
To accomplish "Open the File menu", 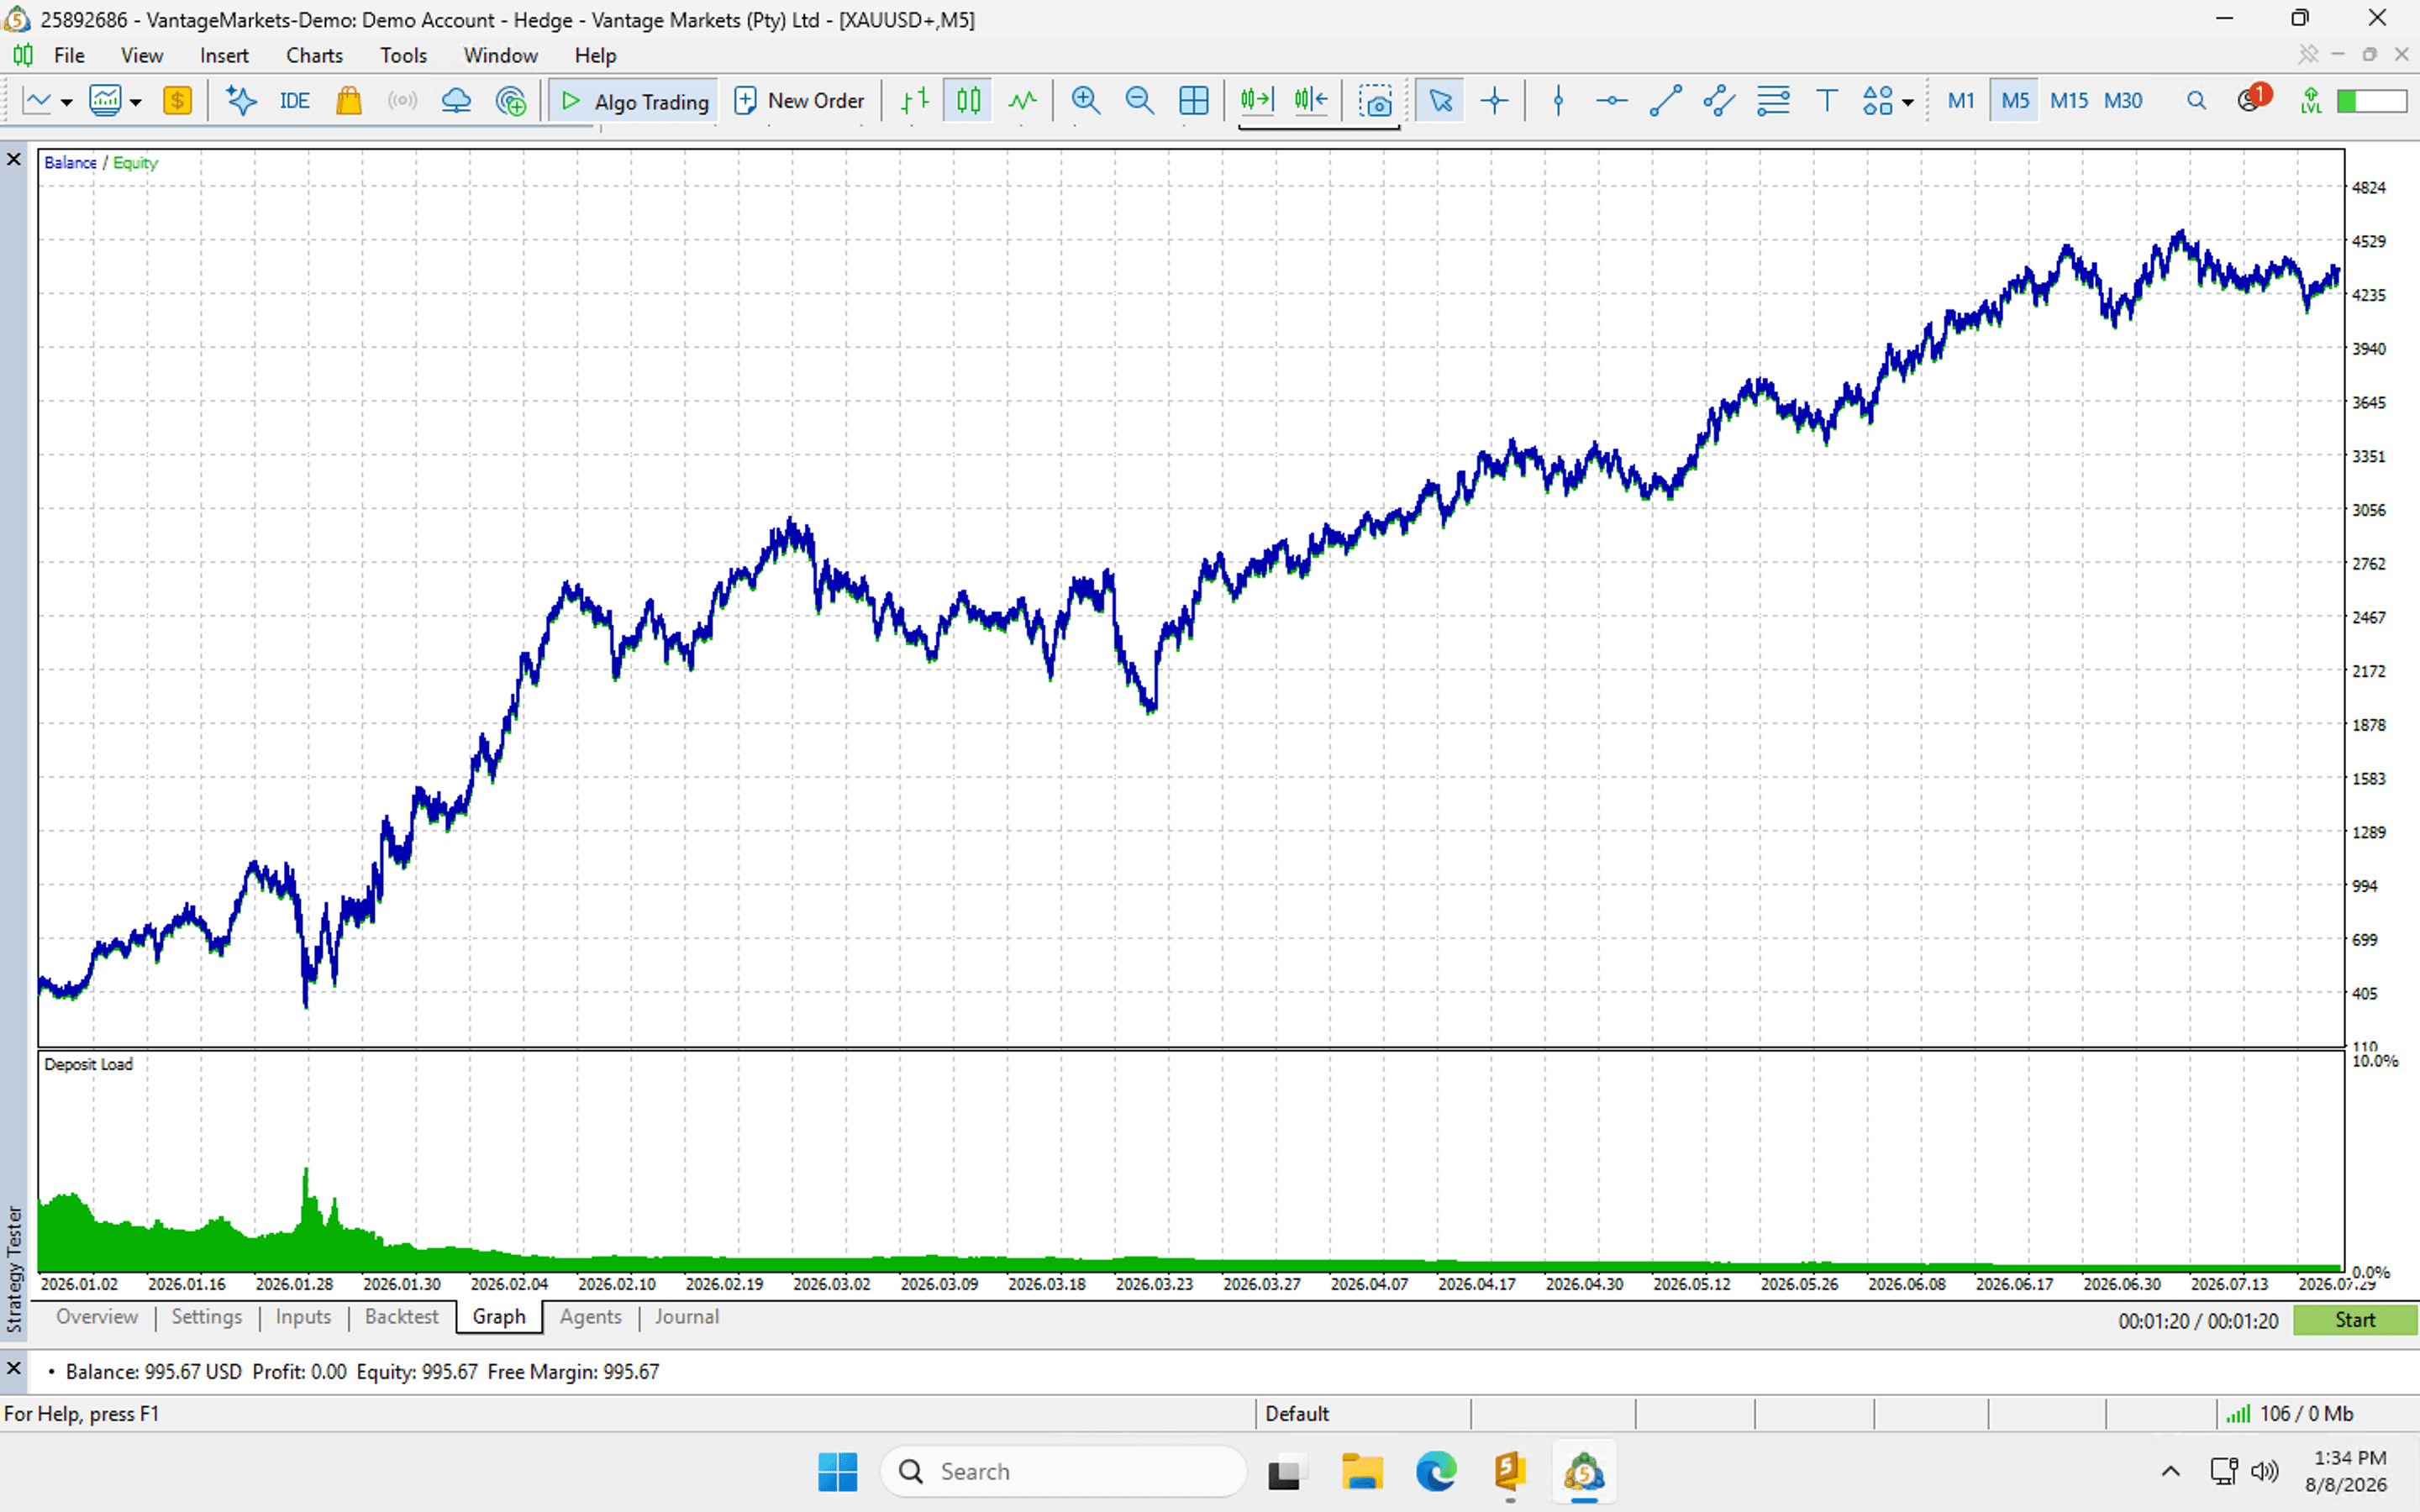I will click(69, 56).
